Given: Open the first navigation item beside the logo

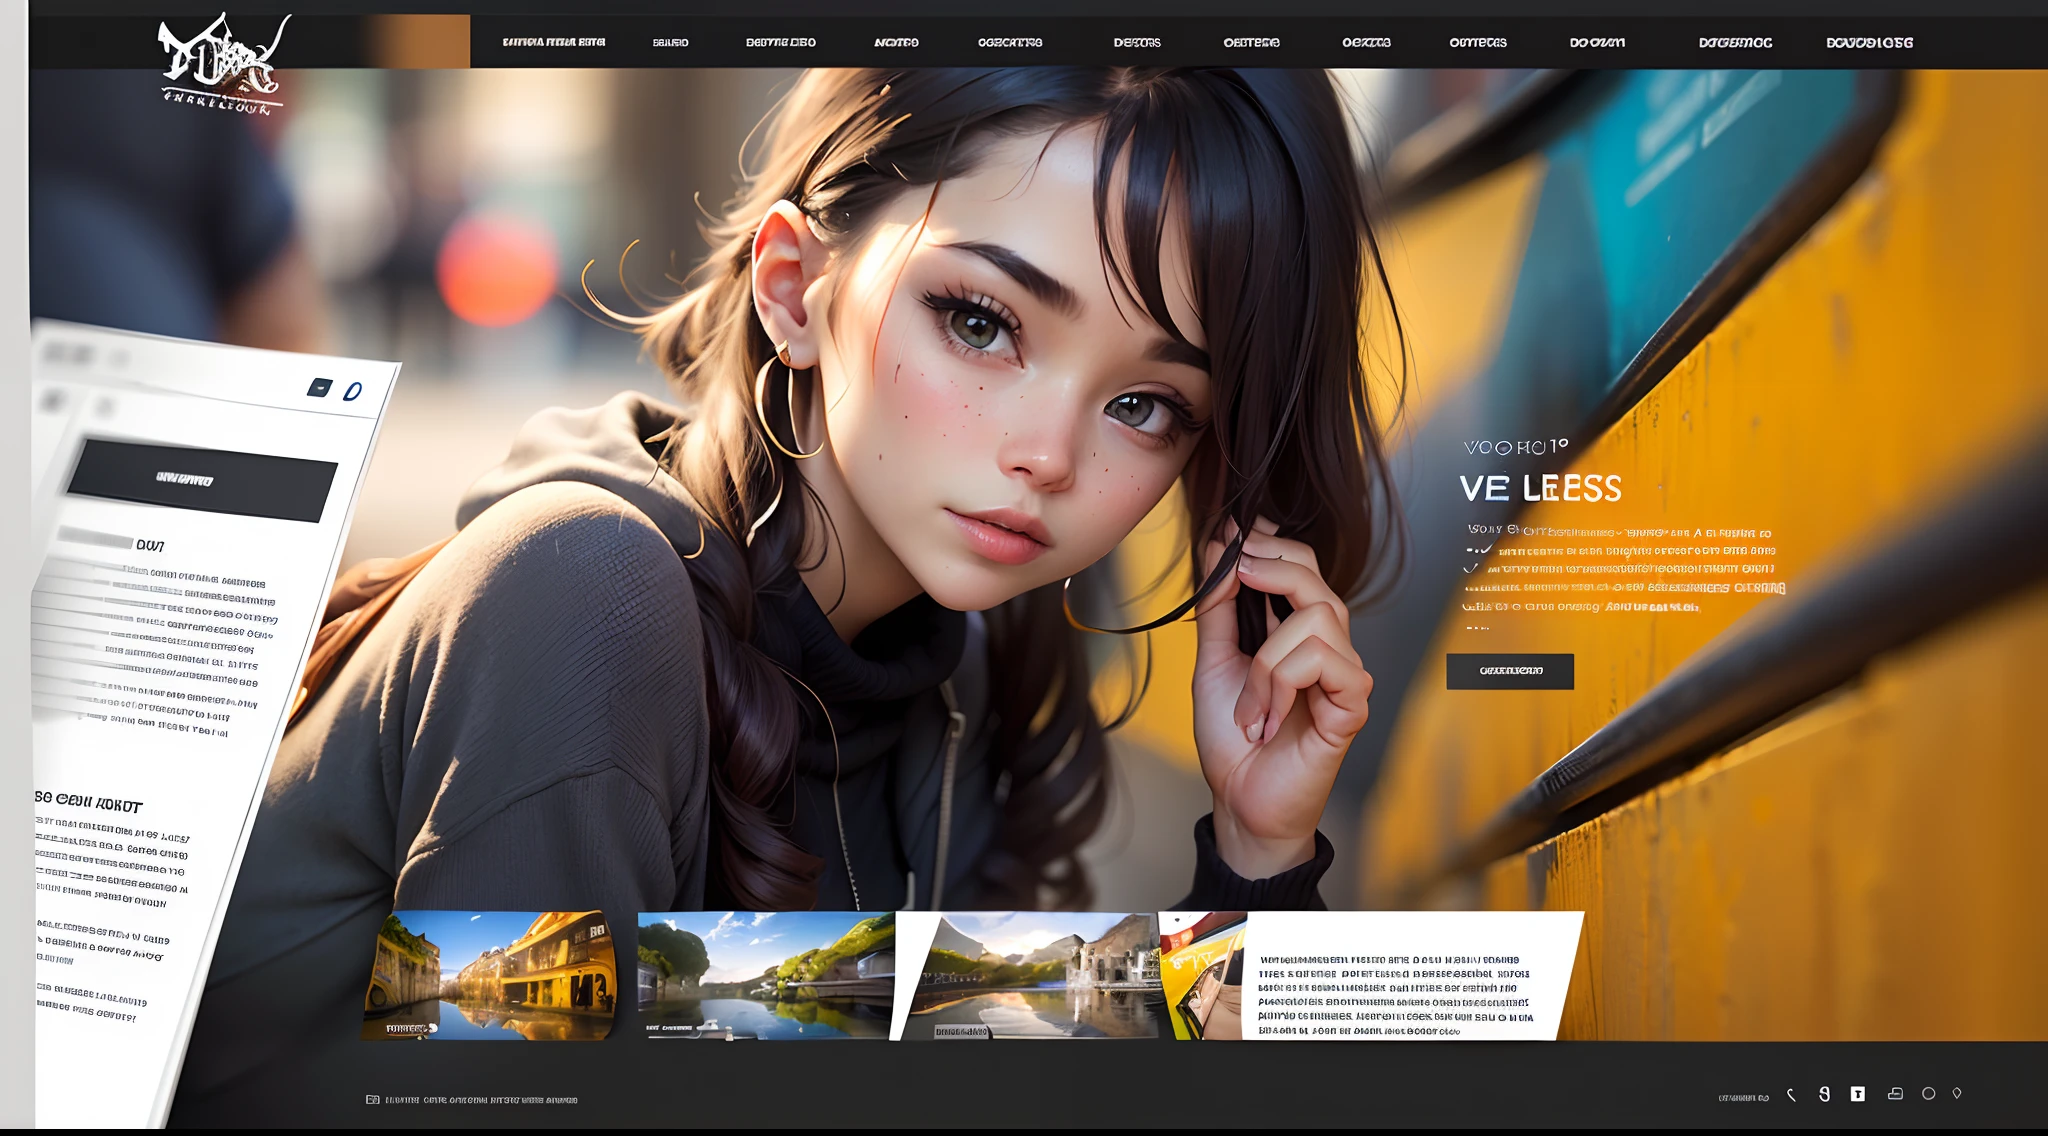Looking at the screenshot, I should point(554,42).
